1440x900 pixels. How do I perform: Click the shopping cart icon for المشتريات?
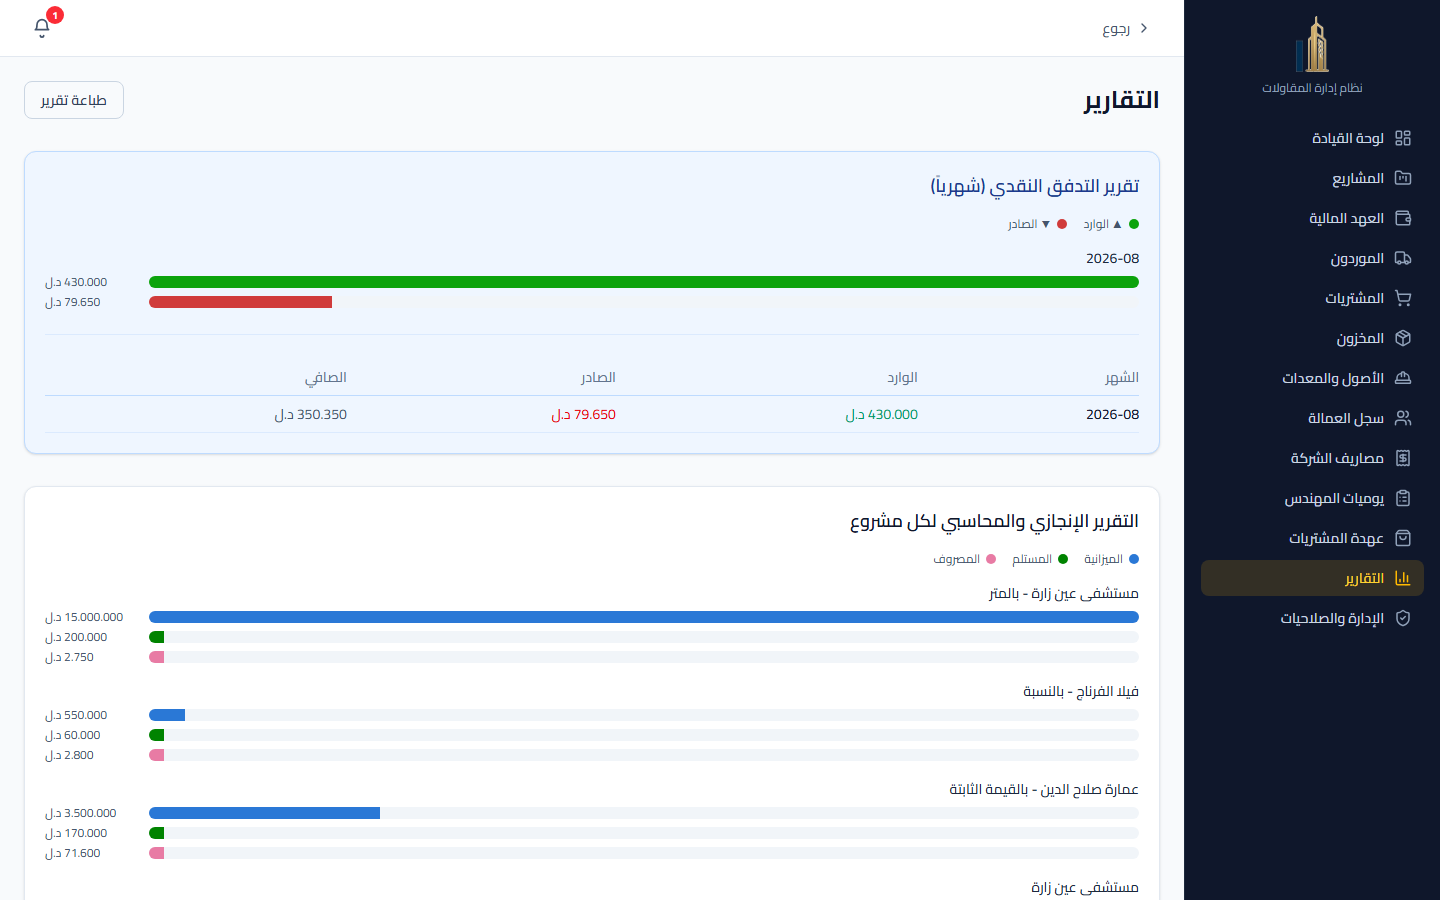coord(1403,298)
